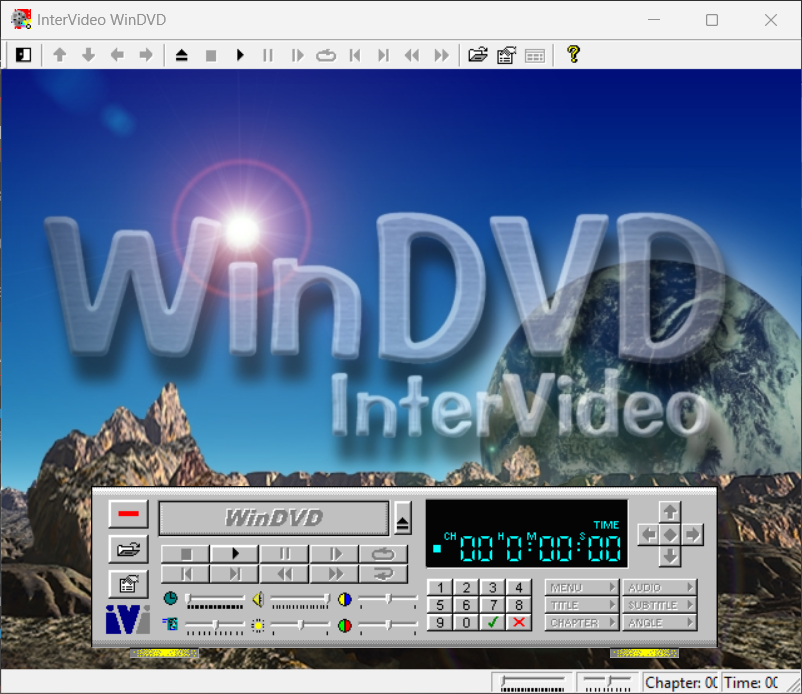Click keypad number 0
The width and height of the screenshot is (802, 694).
point(466,622)
